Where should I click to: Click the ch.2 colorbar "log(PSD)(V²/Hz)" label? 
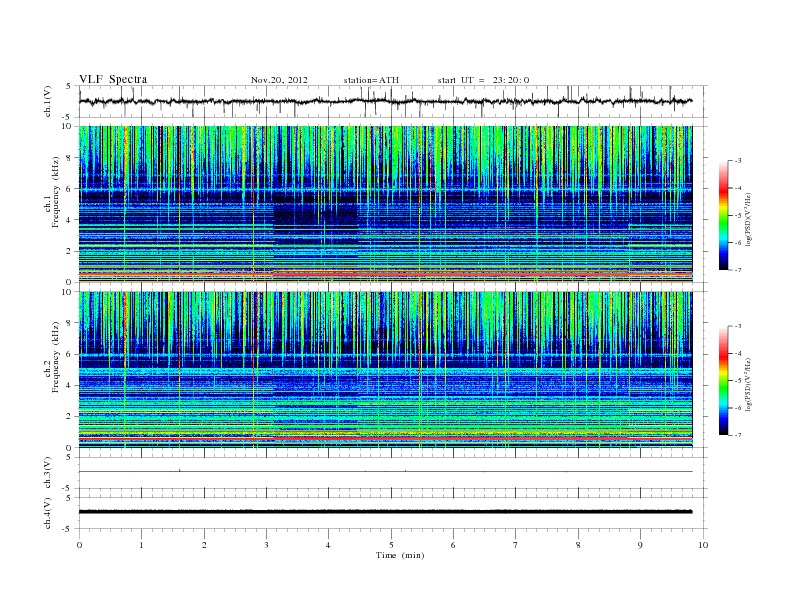(x=748, y=385)
